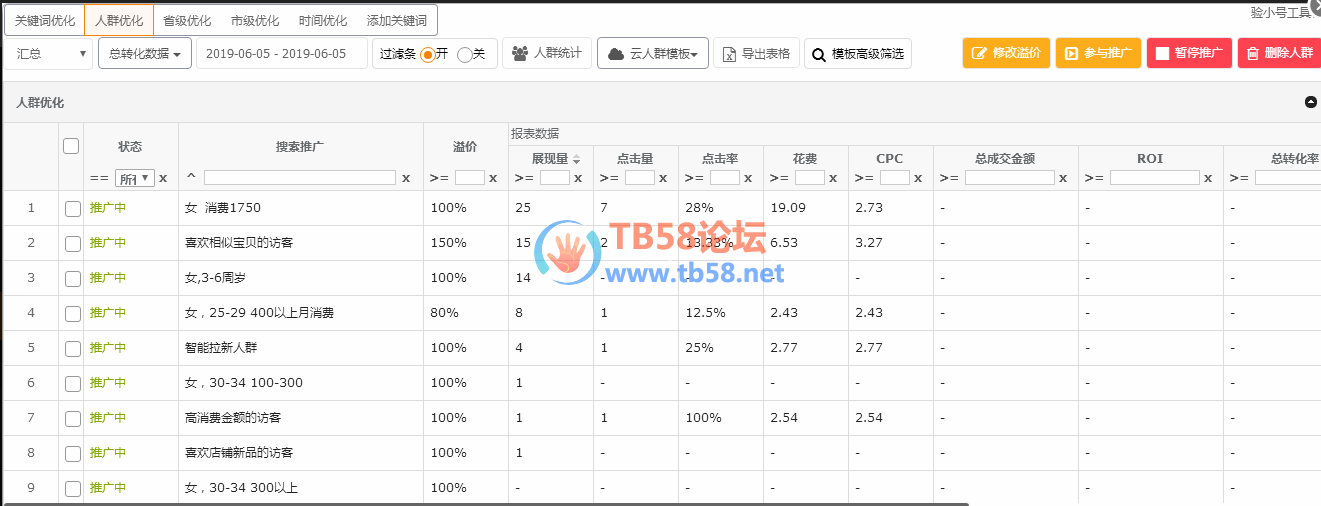
Task: Tick the select-all checkbox in header
Action: click(x=71, y=146)
